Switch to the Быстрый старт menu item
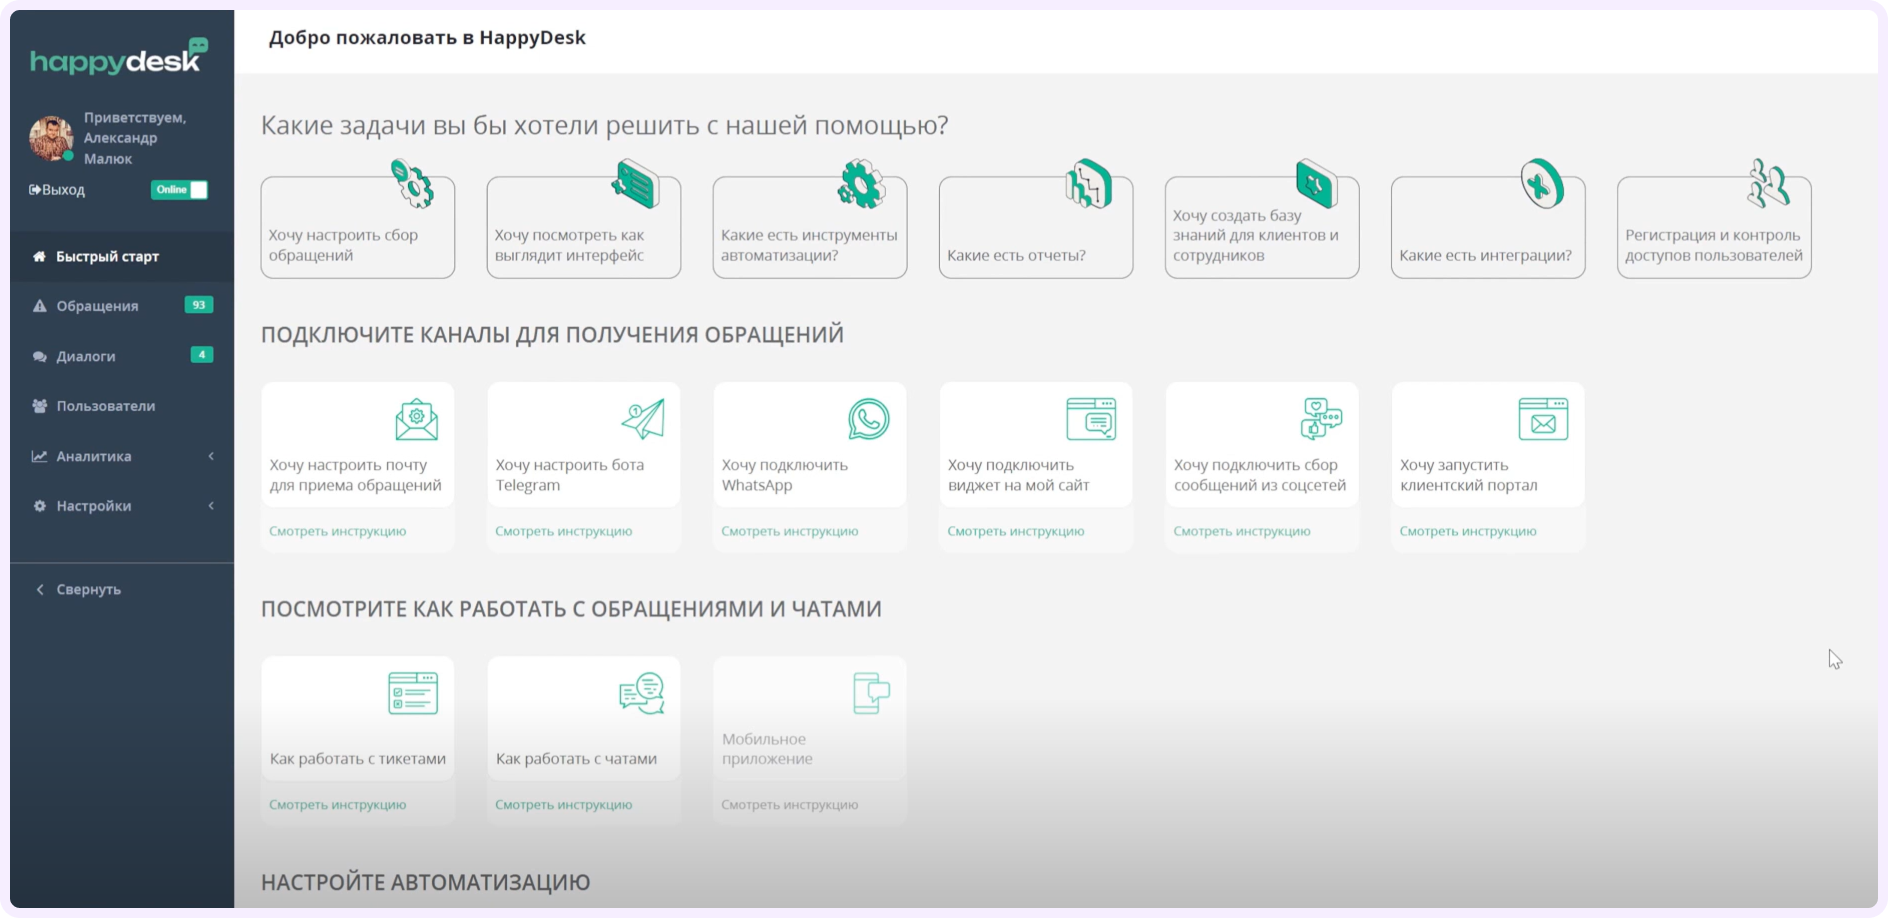 pyautogui.click(x=107, y=256)
